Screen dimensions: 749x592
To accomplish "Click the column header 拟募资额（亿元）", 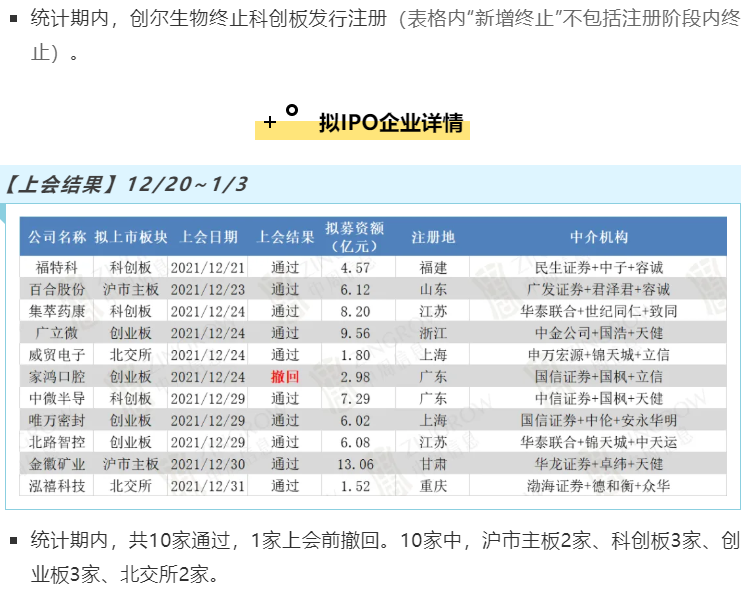I will tap(354, 237).
